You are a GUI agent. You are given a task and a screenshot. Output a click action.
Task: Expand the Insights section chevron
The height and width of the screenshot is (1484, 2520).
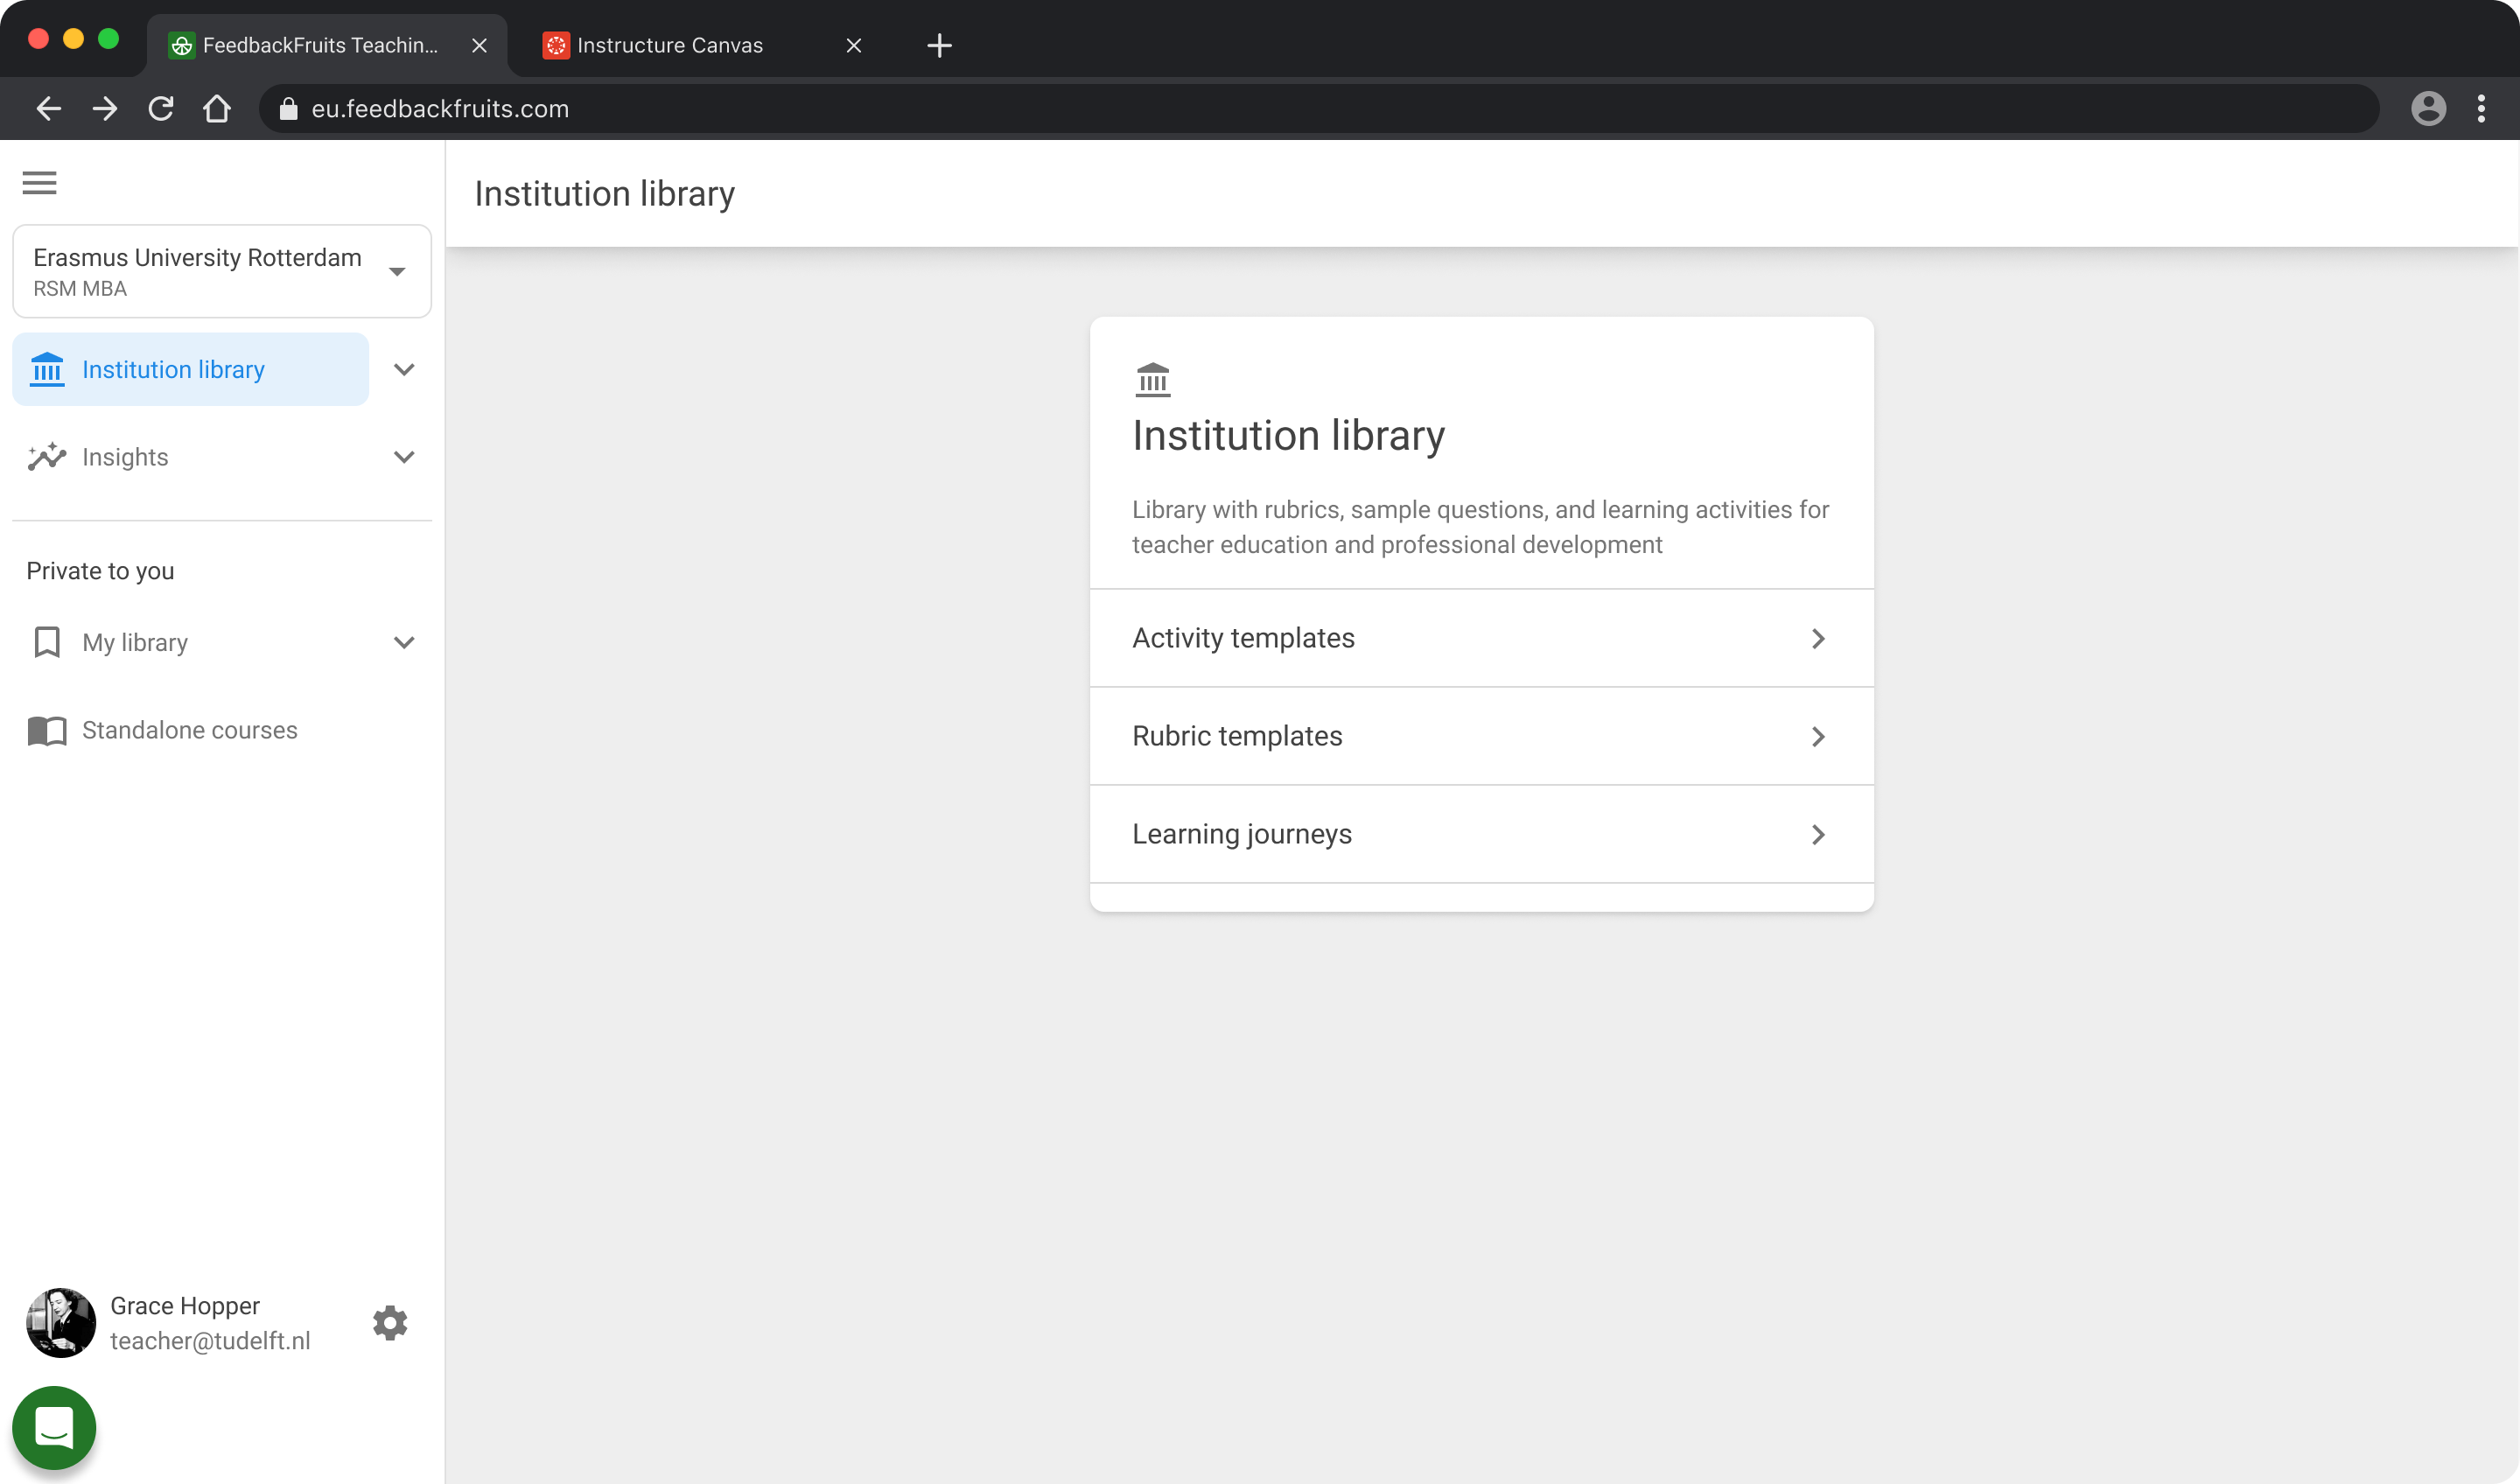click(x=404, y=457)
